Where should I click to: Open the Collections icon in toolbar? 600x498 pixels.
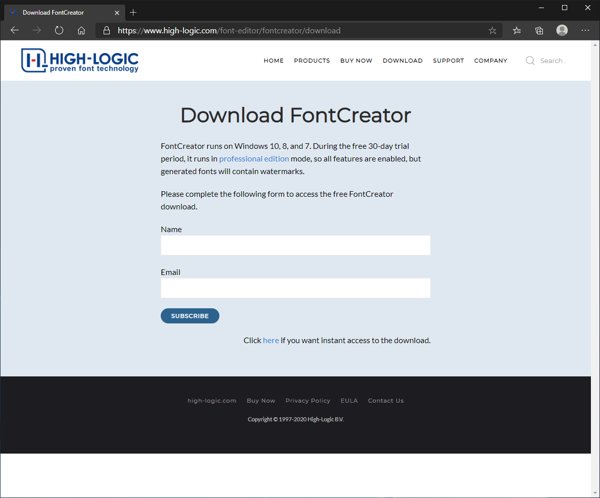point(539,31)
